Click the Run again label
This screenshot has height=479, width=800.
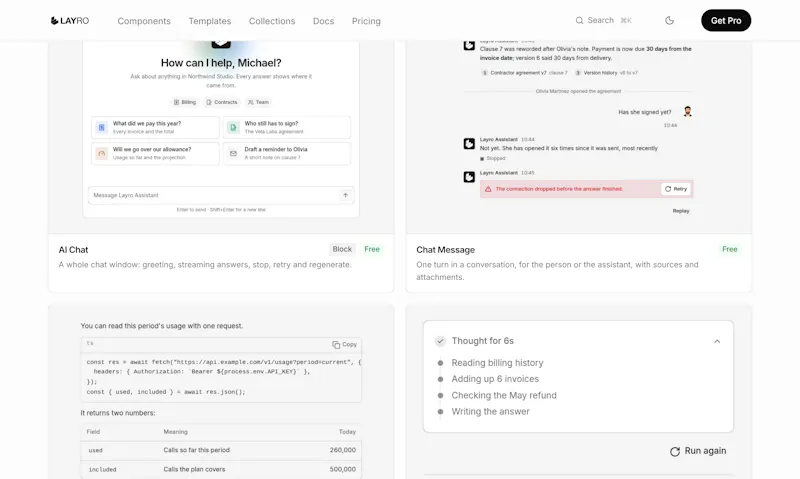pos(705,451)
